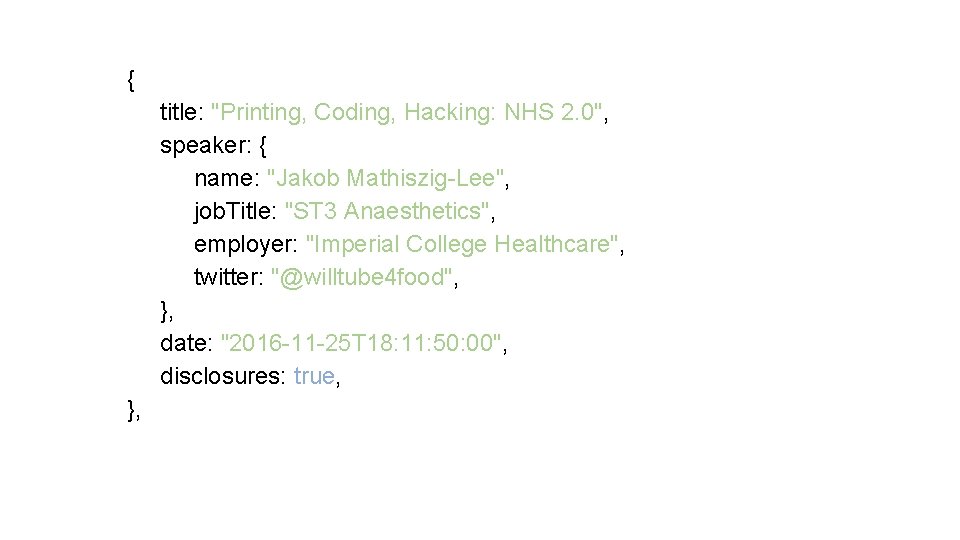Select the "ST3 Anaesthetics" string value
This screenshot has height=540, width=960.
(389, 211)
